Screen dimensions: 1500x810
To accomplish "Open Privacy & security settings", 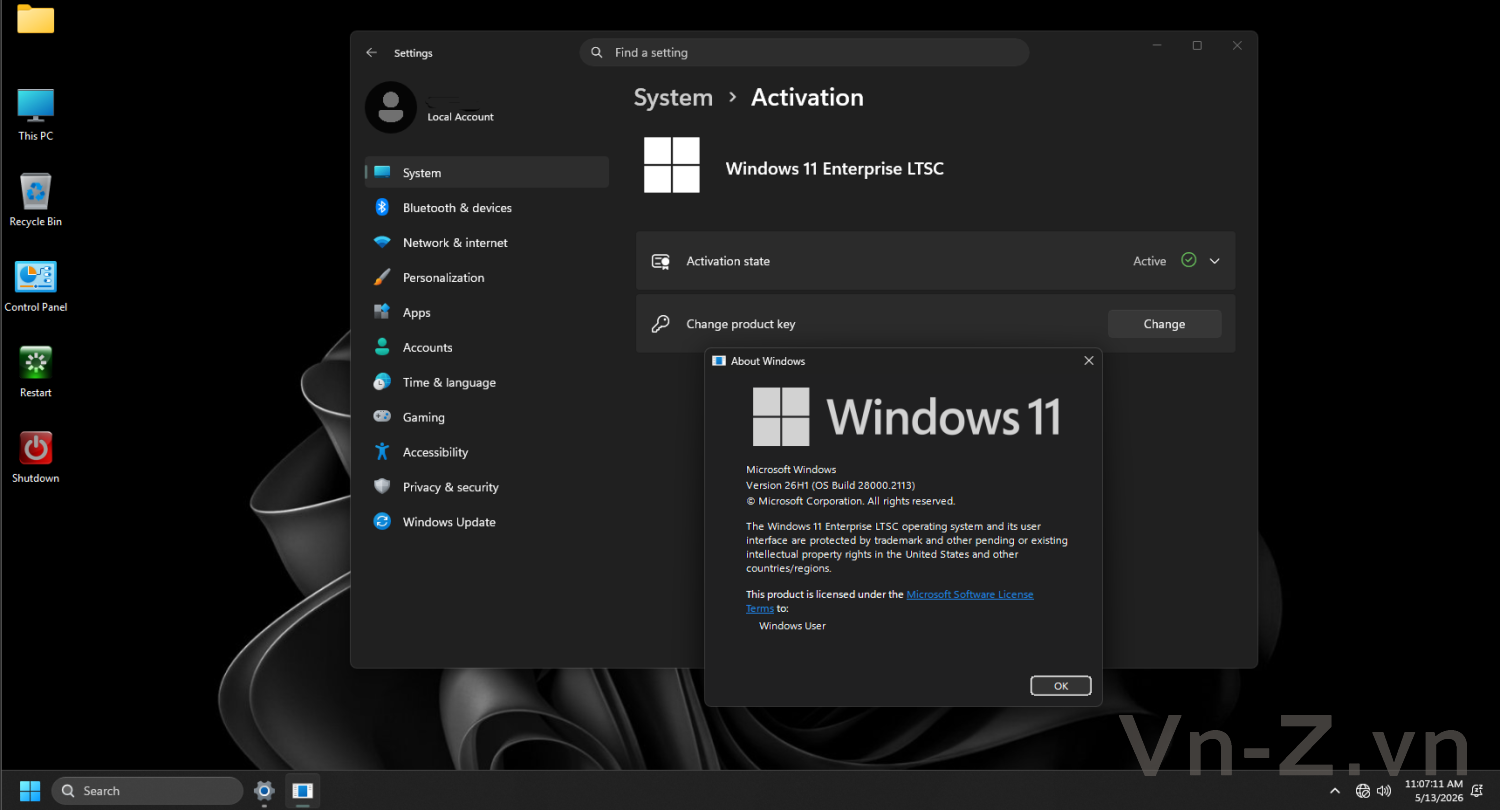I will pos(487,488).
